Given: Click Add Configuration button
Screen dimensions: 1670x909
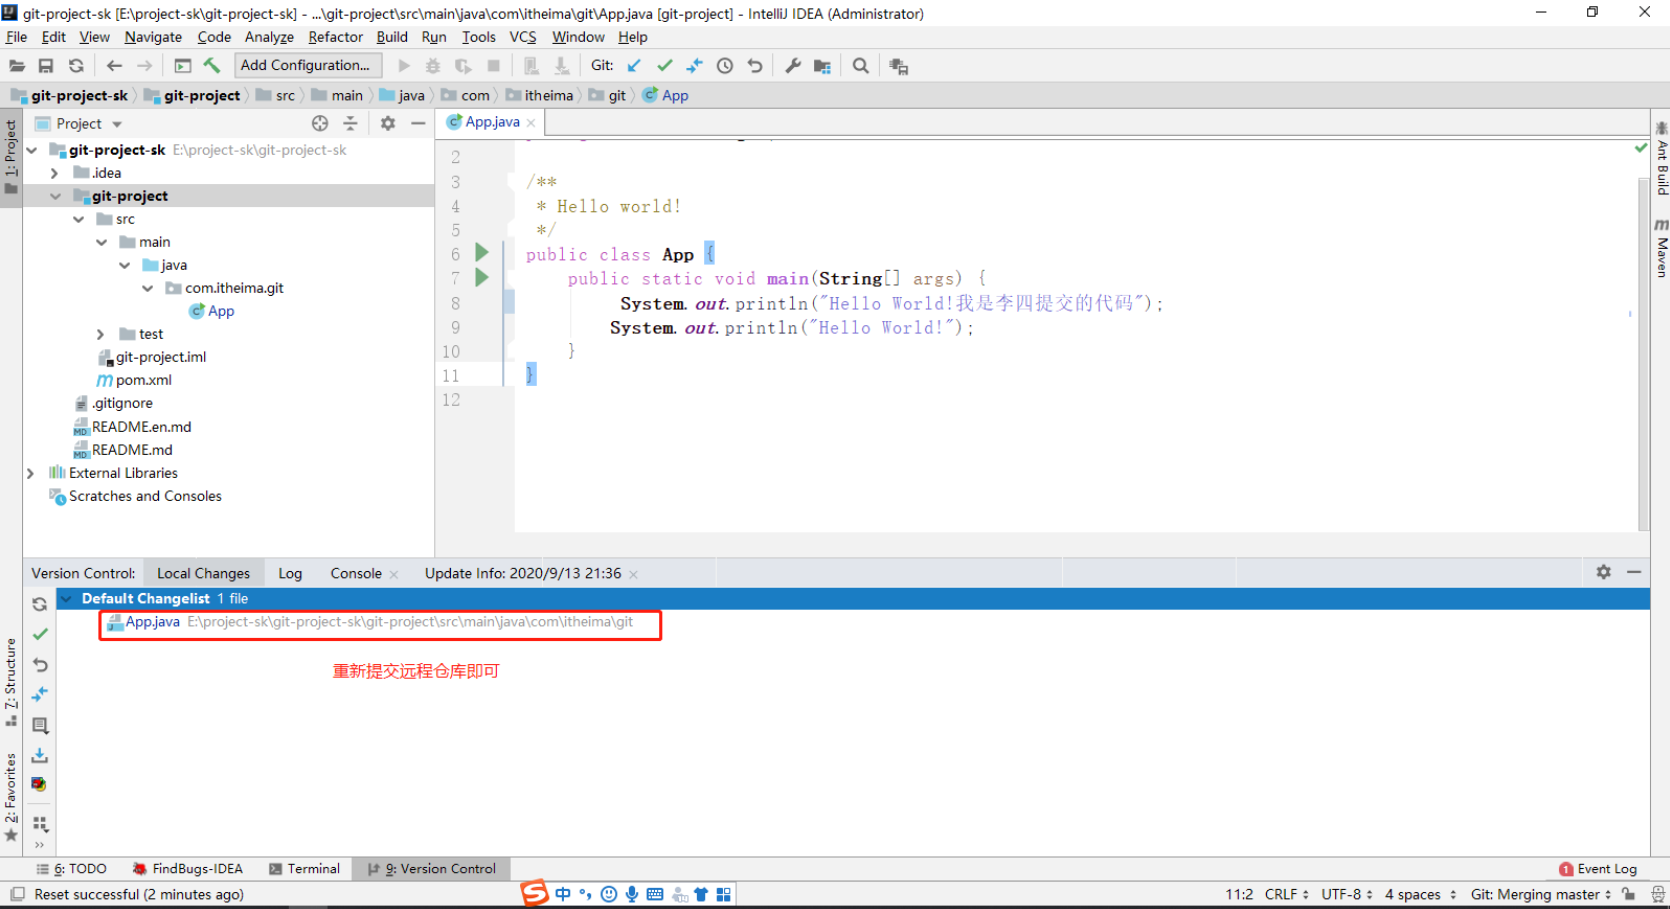Looking at the screenshot, I should 306,65.
